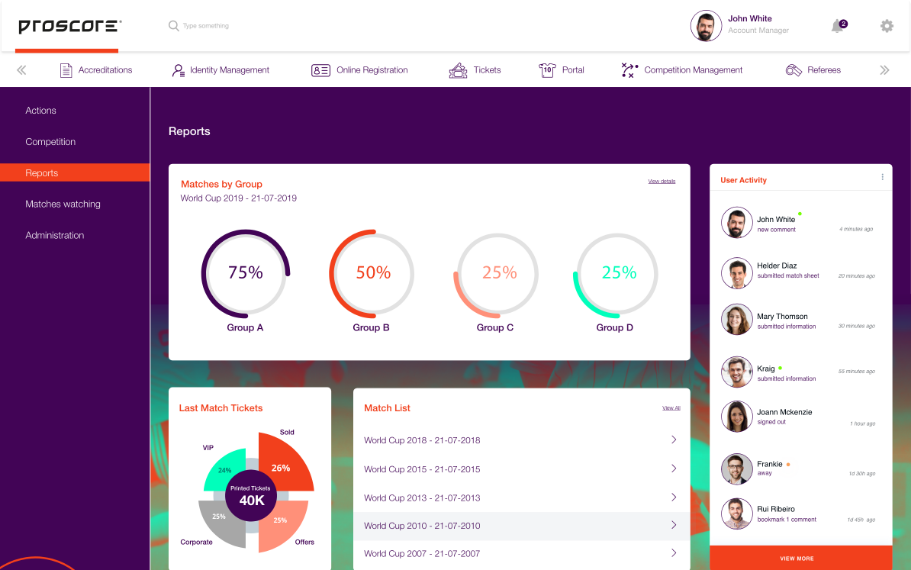The image size is (911, 570).
Task: Click the Group A 75% progress ring
Action: click(245, 273)
